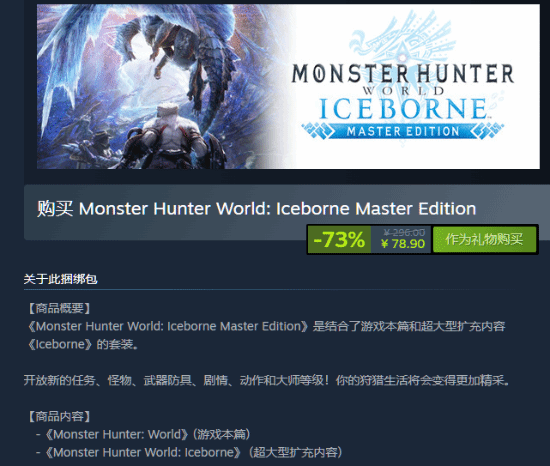Image resolution: width=550 pixels, height=466 pixels.
Task: Click the MASTER EDITION ribbon in banner
Action: (x=403, y=131)
